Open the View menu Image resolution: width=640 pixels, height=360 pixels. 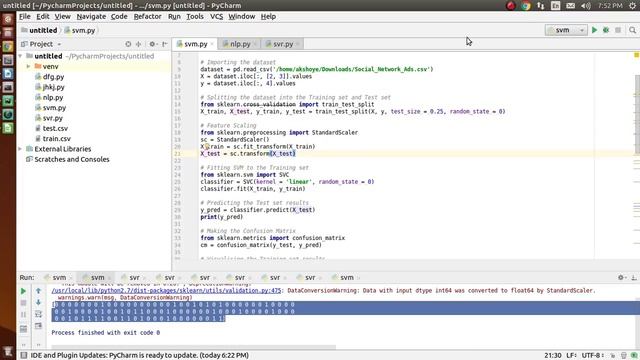coord(62,17)
